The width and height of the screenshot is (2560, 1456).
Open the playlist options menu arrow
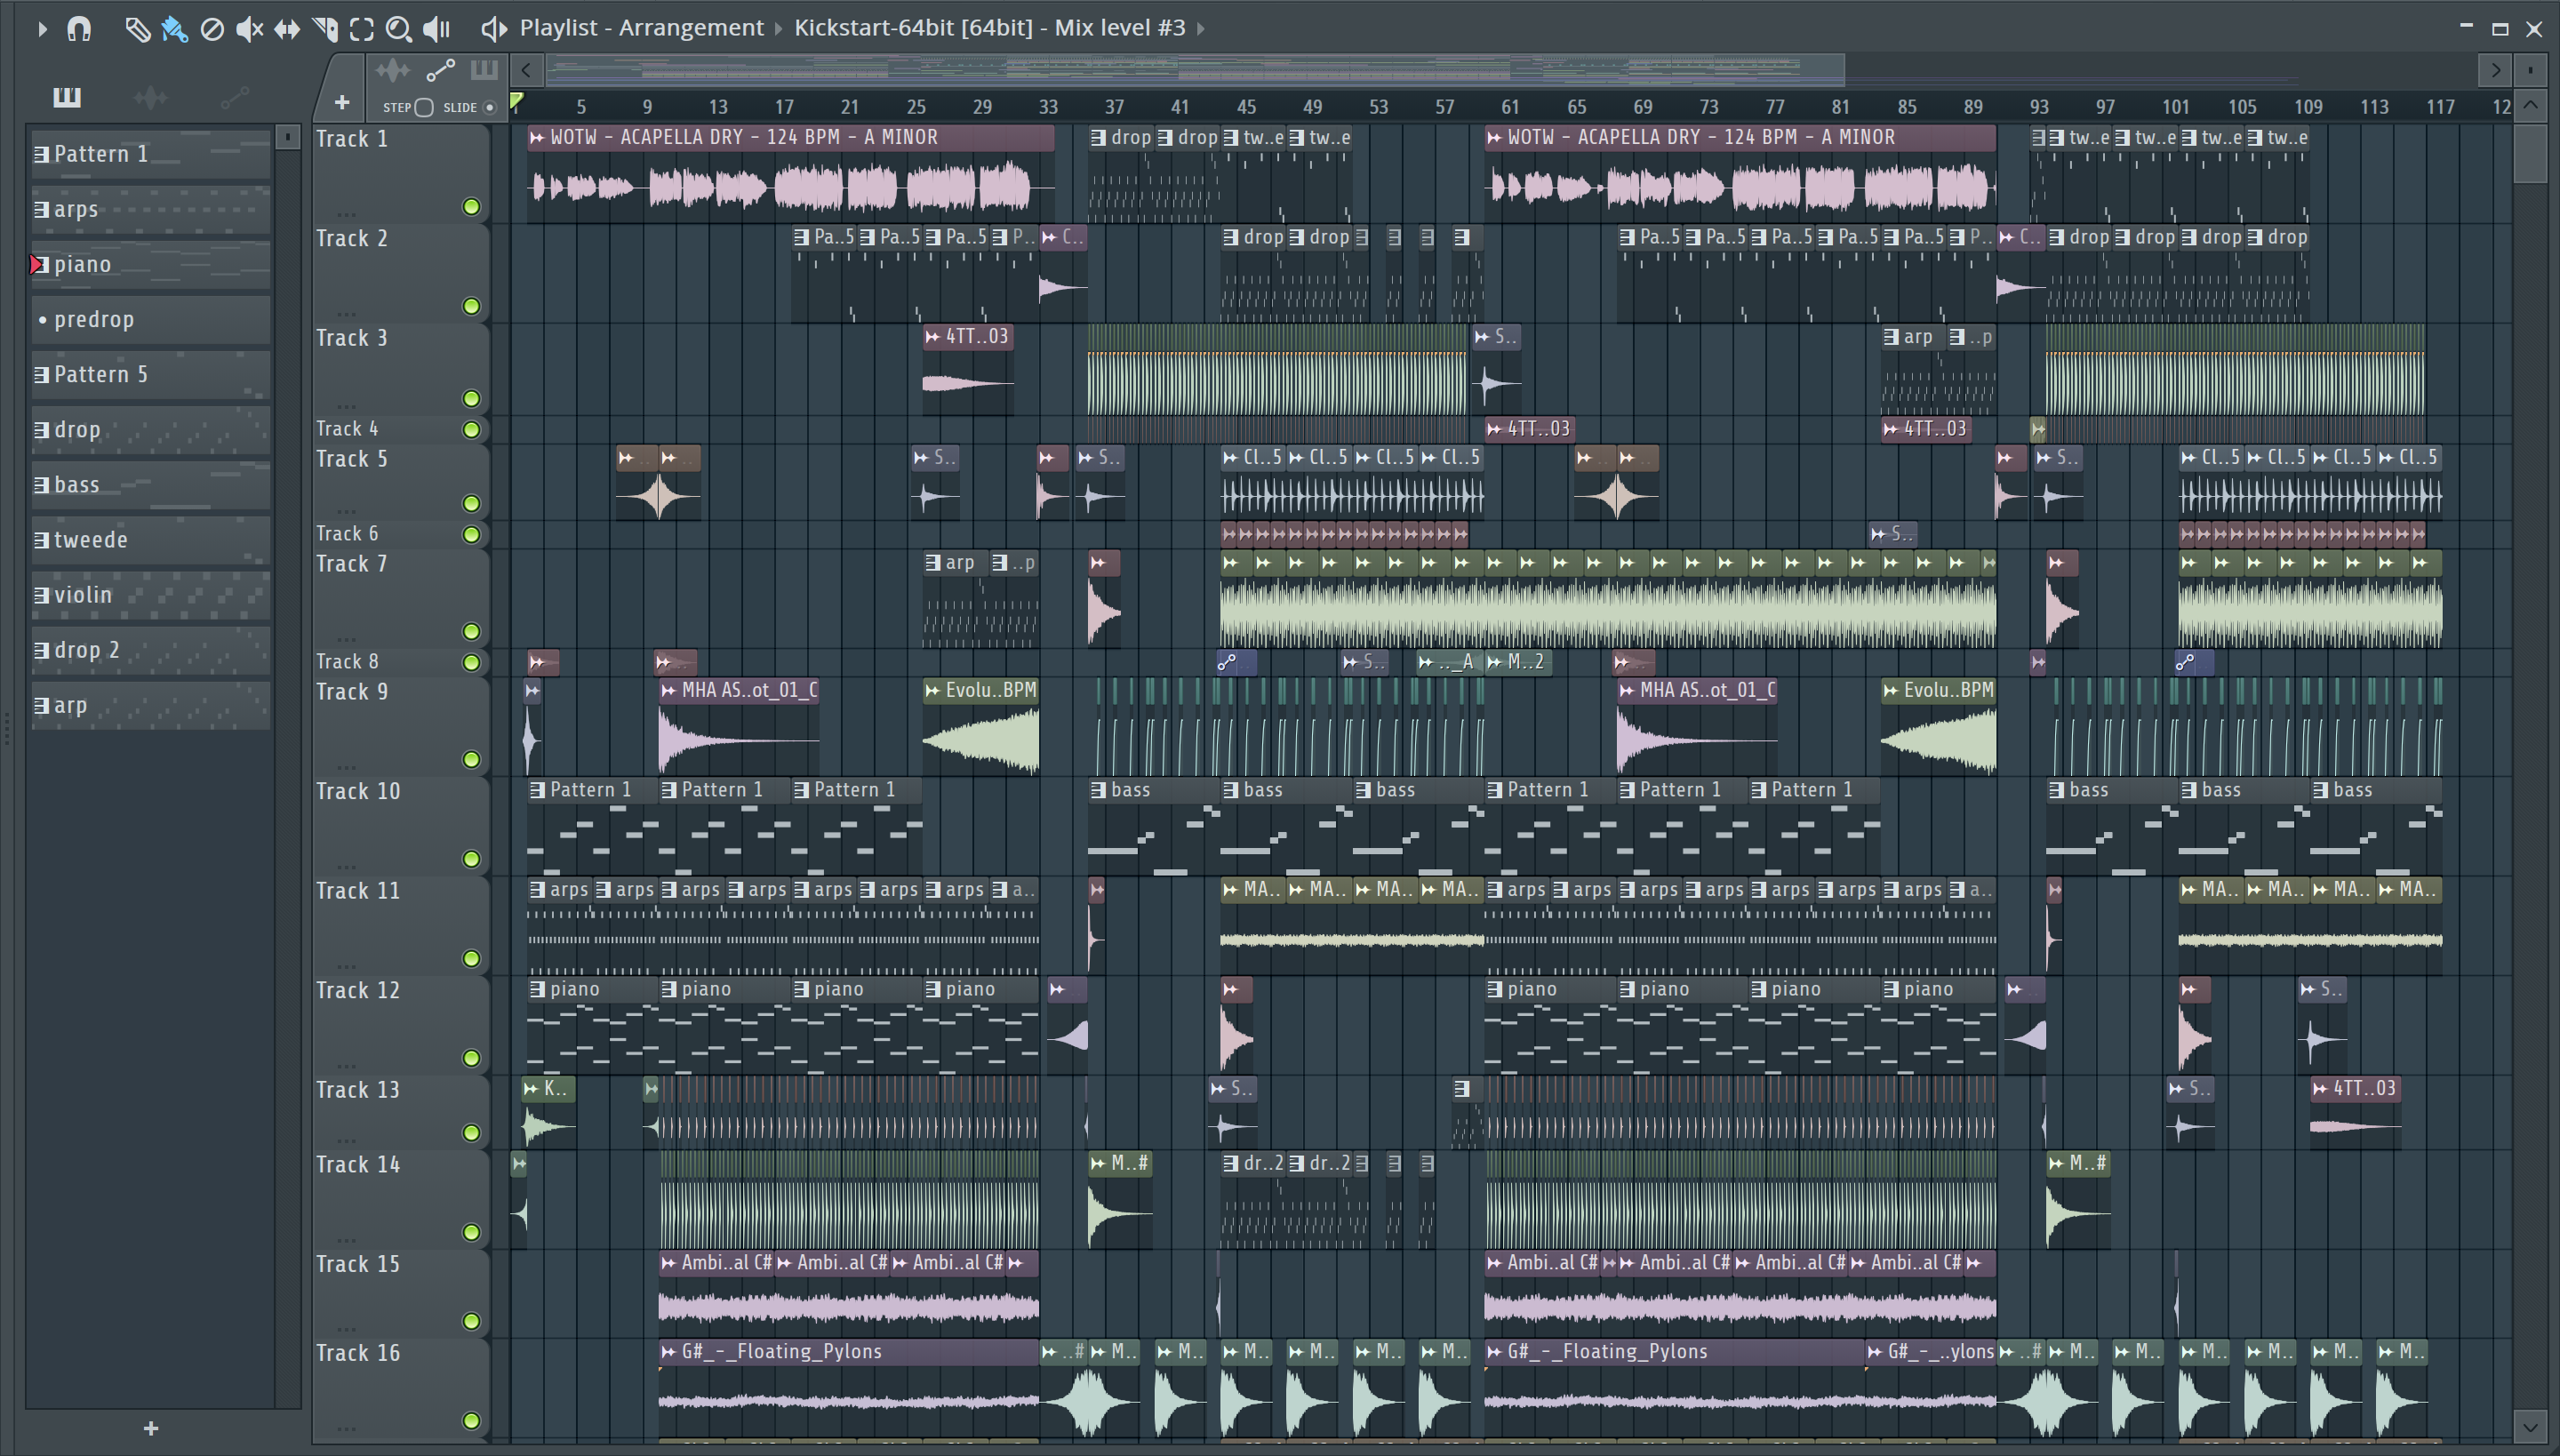click(41, 29)
